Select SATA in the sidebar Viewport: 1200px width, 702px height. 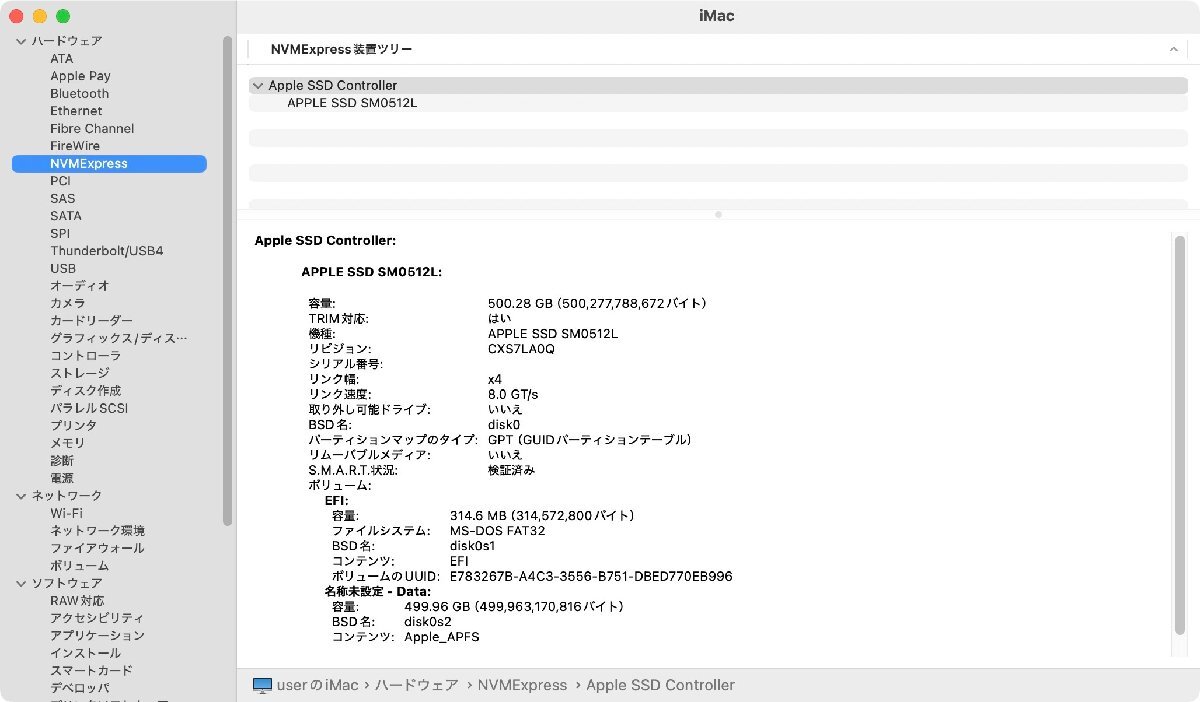[66, 216]
